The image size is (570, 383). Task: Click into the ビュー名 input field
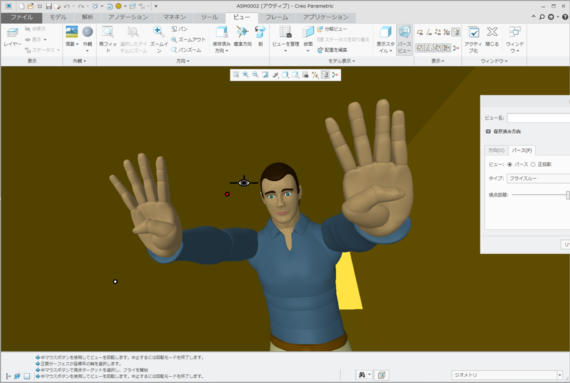pos(538,118)
